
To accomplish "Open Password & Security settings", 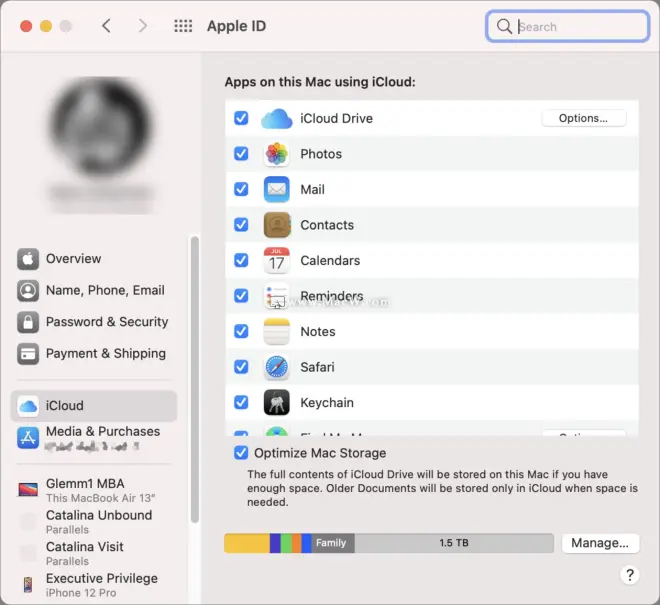I will [x=93, y=322].
